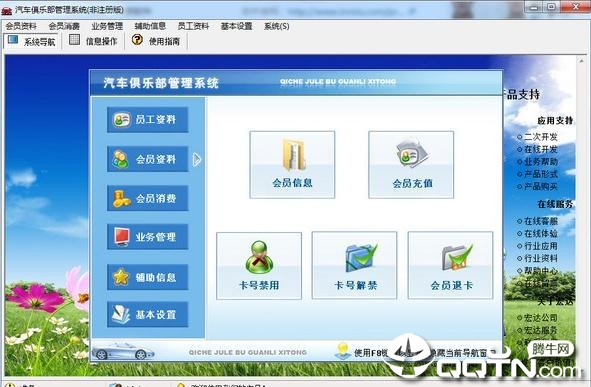Image resolution: width=591 pixels, height=387 pixels.
Task: Select 辅助信息 star sidebar button
Action: [147, 277]
